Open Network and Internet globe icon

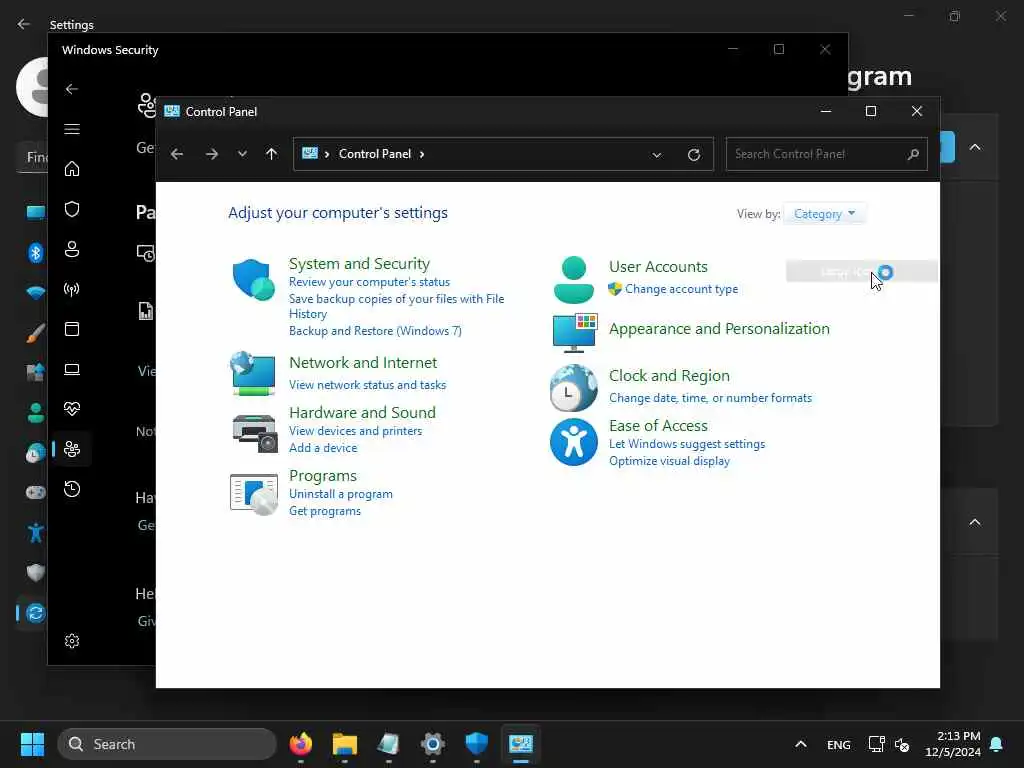tap(253, 374)
